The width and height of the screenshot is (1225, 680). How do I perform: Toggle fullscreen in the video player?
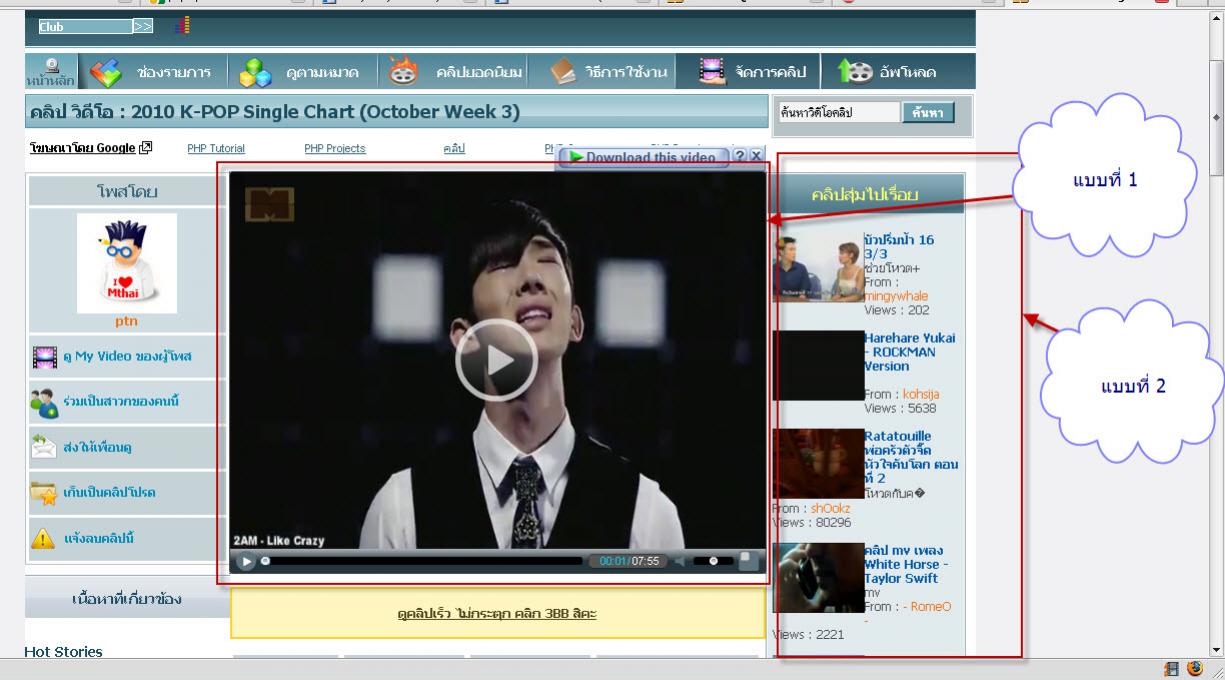click(x=749, y=561)
